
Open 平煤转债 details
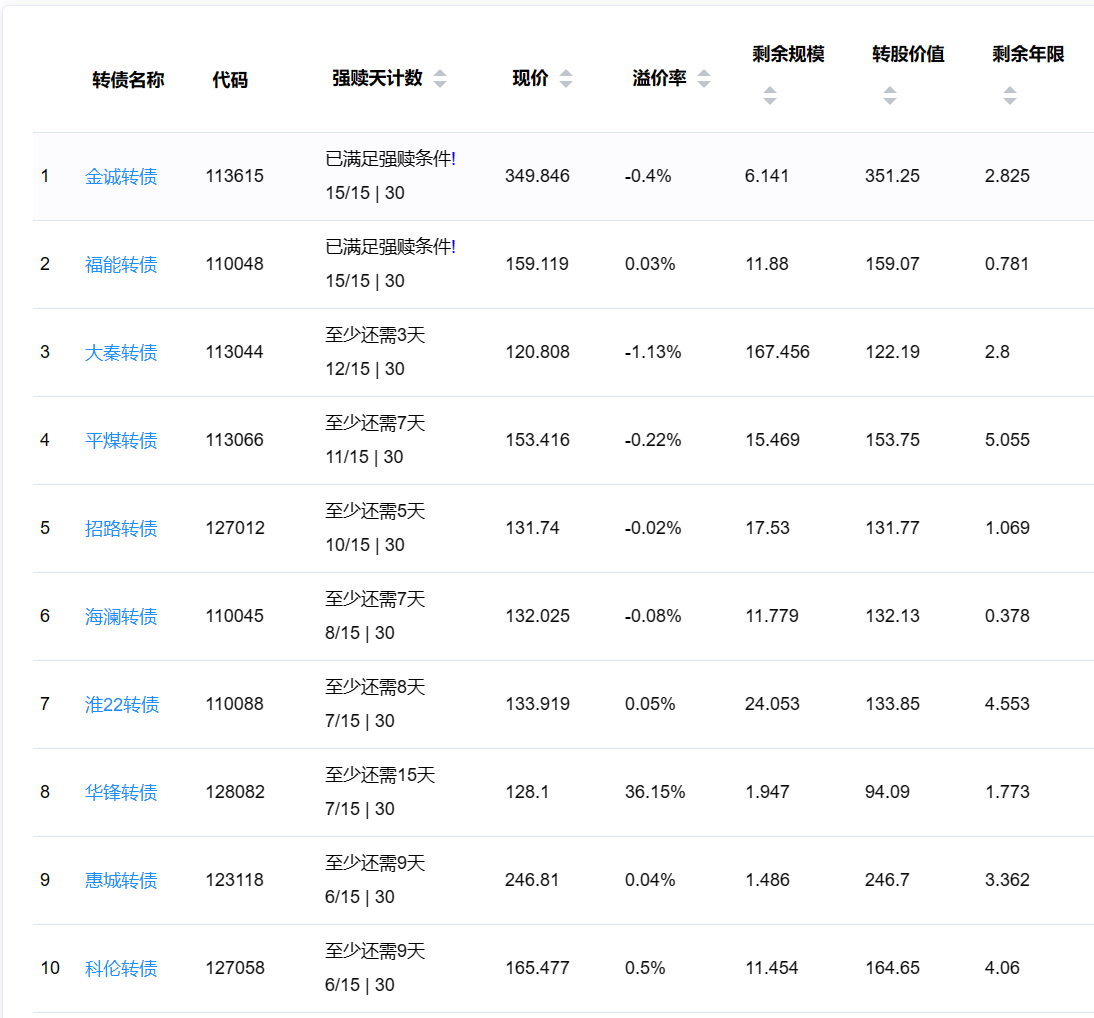click(x=121, y=441)
